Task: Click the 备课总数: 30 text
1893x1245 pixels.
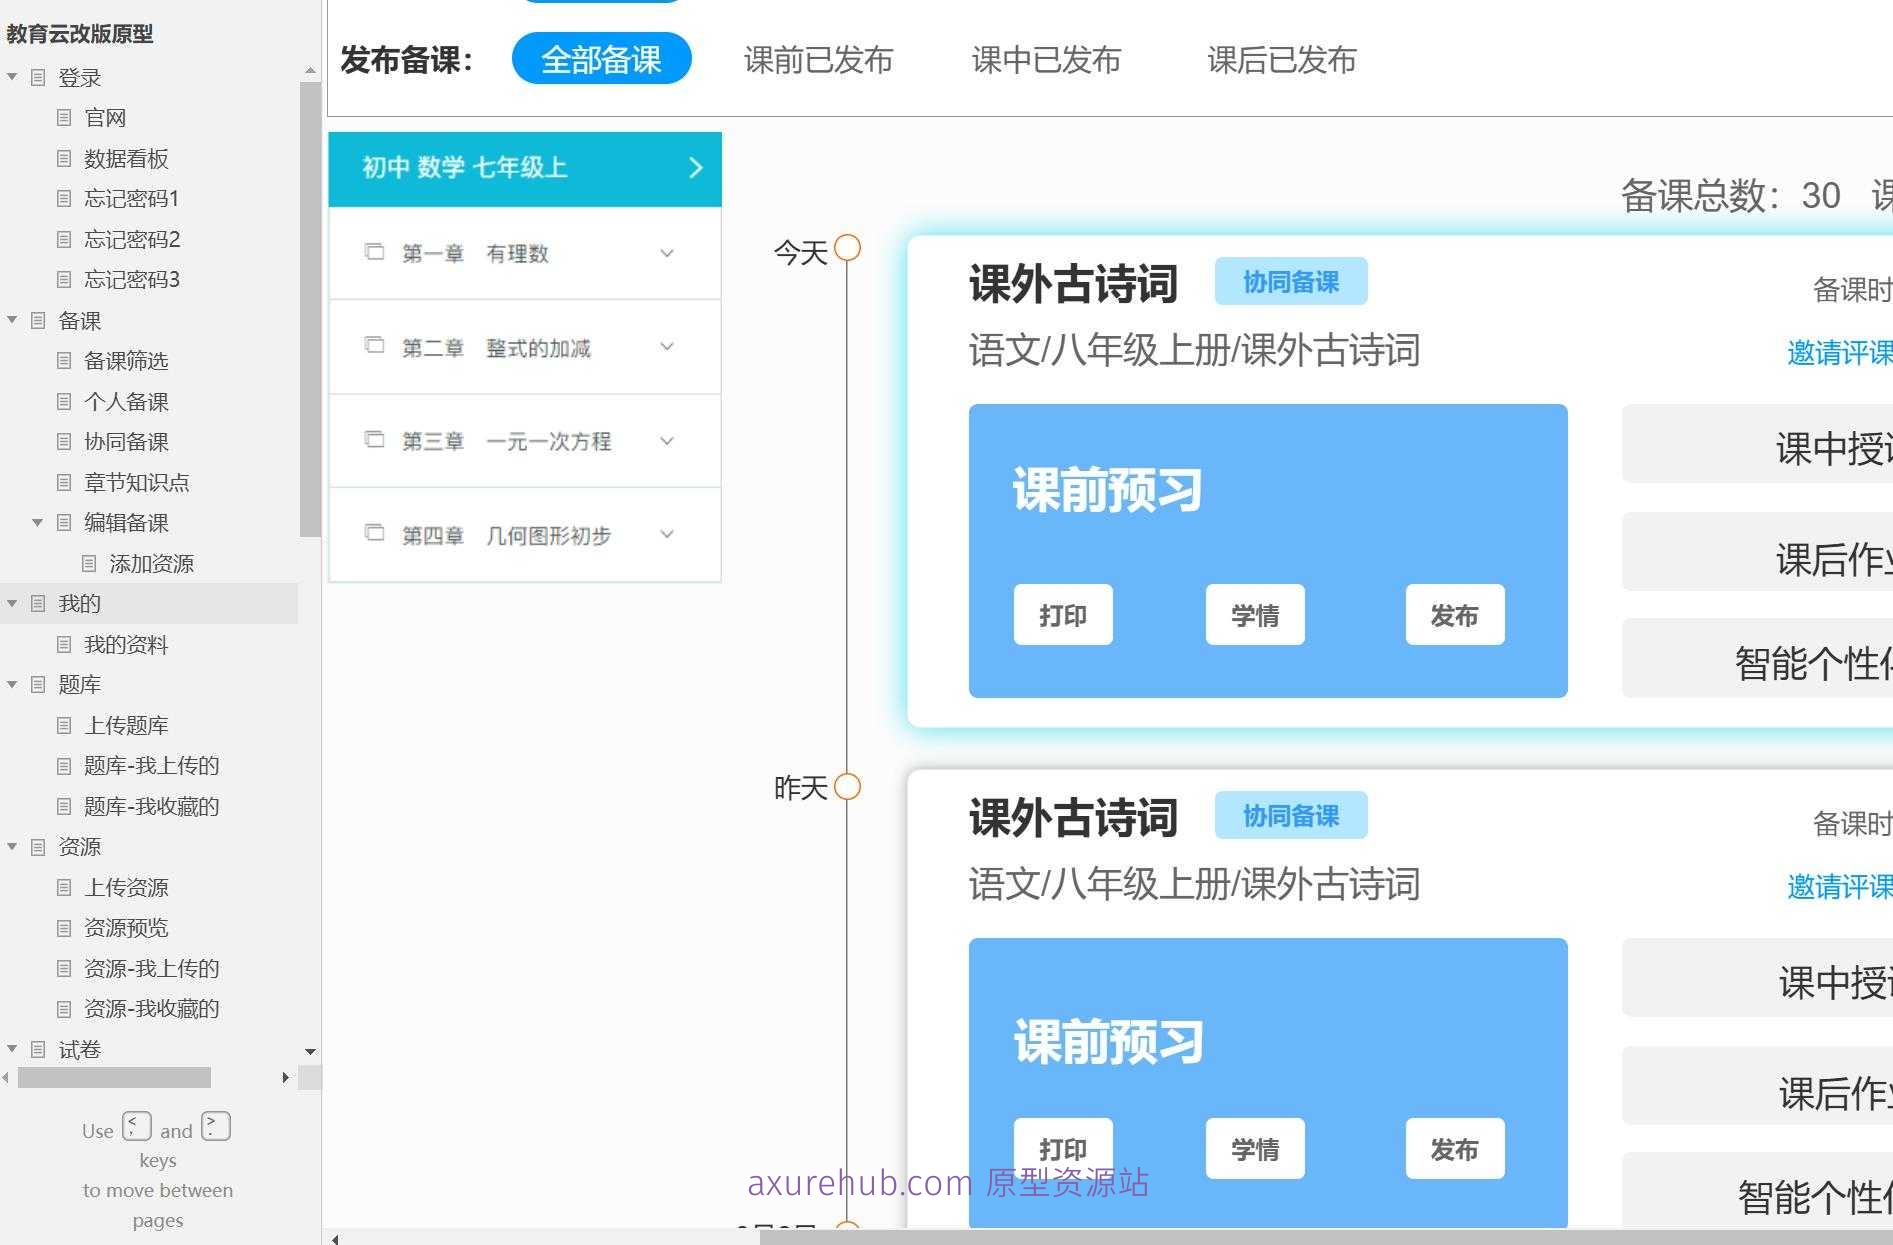Action: 1730,195
